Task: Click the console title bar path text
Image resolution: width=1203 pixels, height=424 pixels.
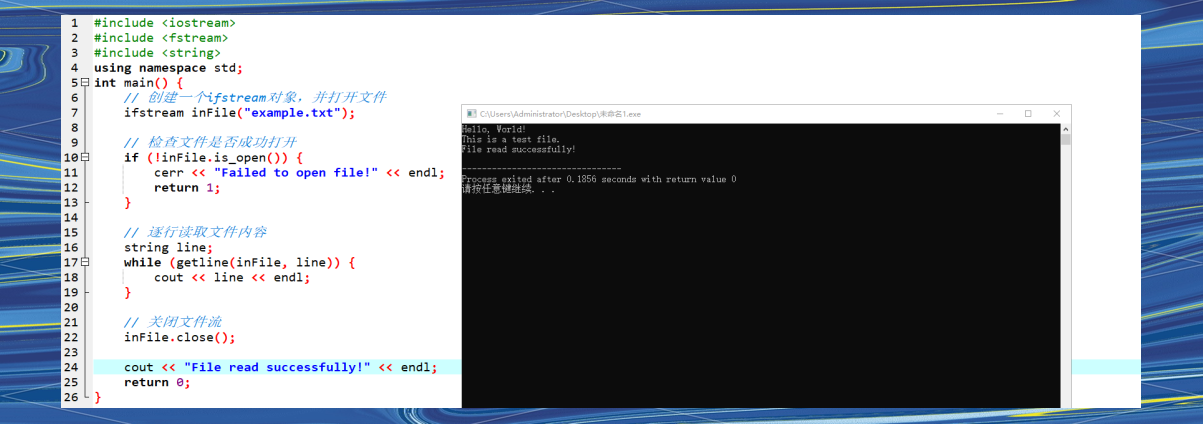Action: [560, 114]
